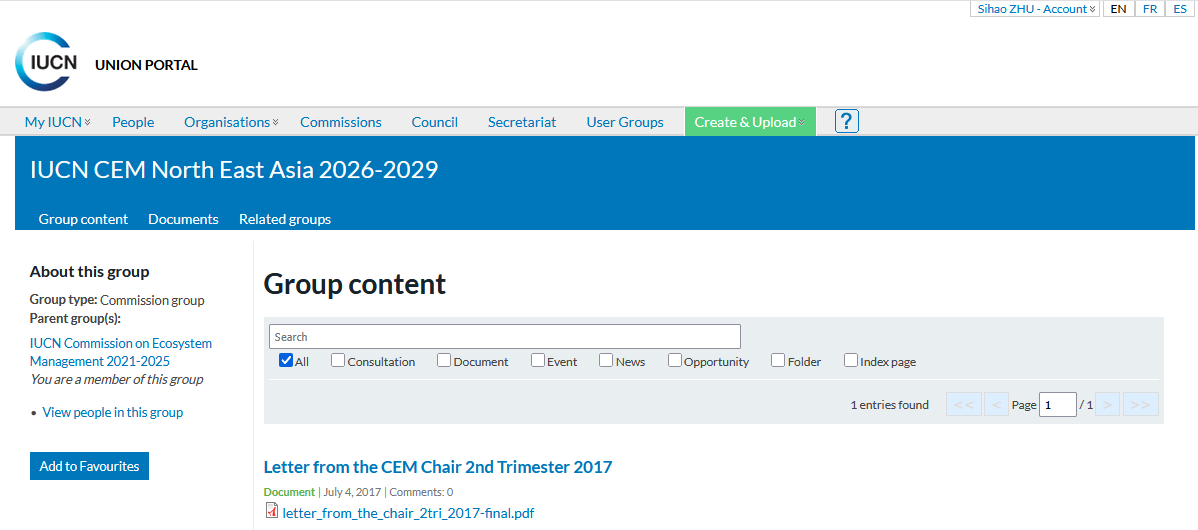The width and height of the screenshot is (1198, 530).
Task: Switch language to FR
Action: click(x=1149, y=9)
